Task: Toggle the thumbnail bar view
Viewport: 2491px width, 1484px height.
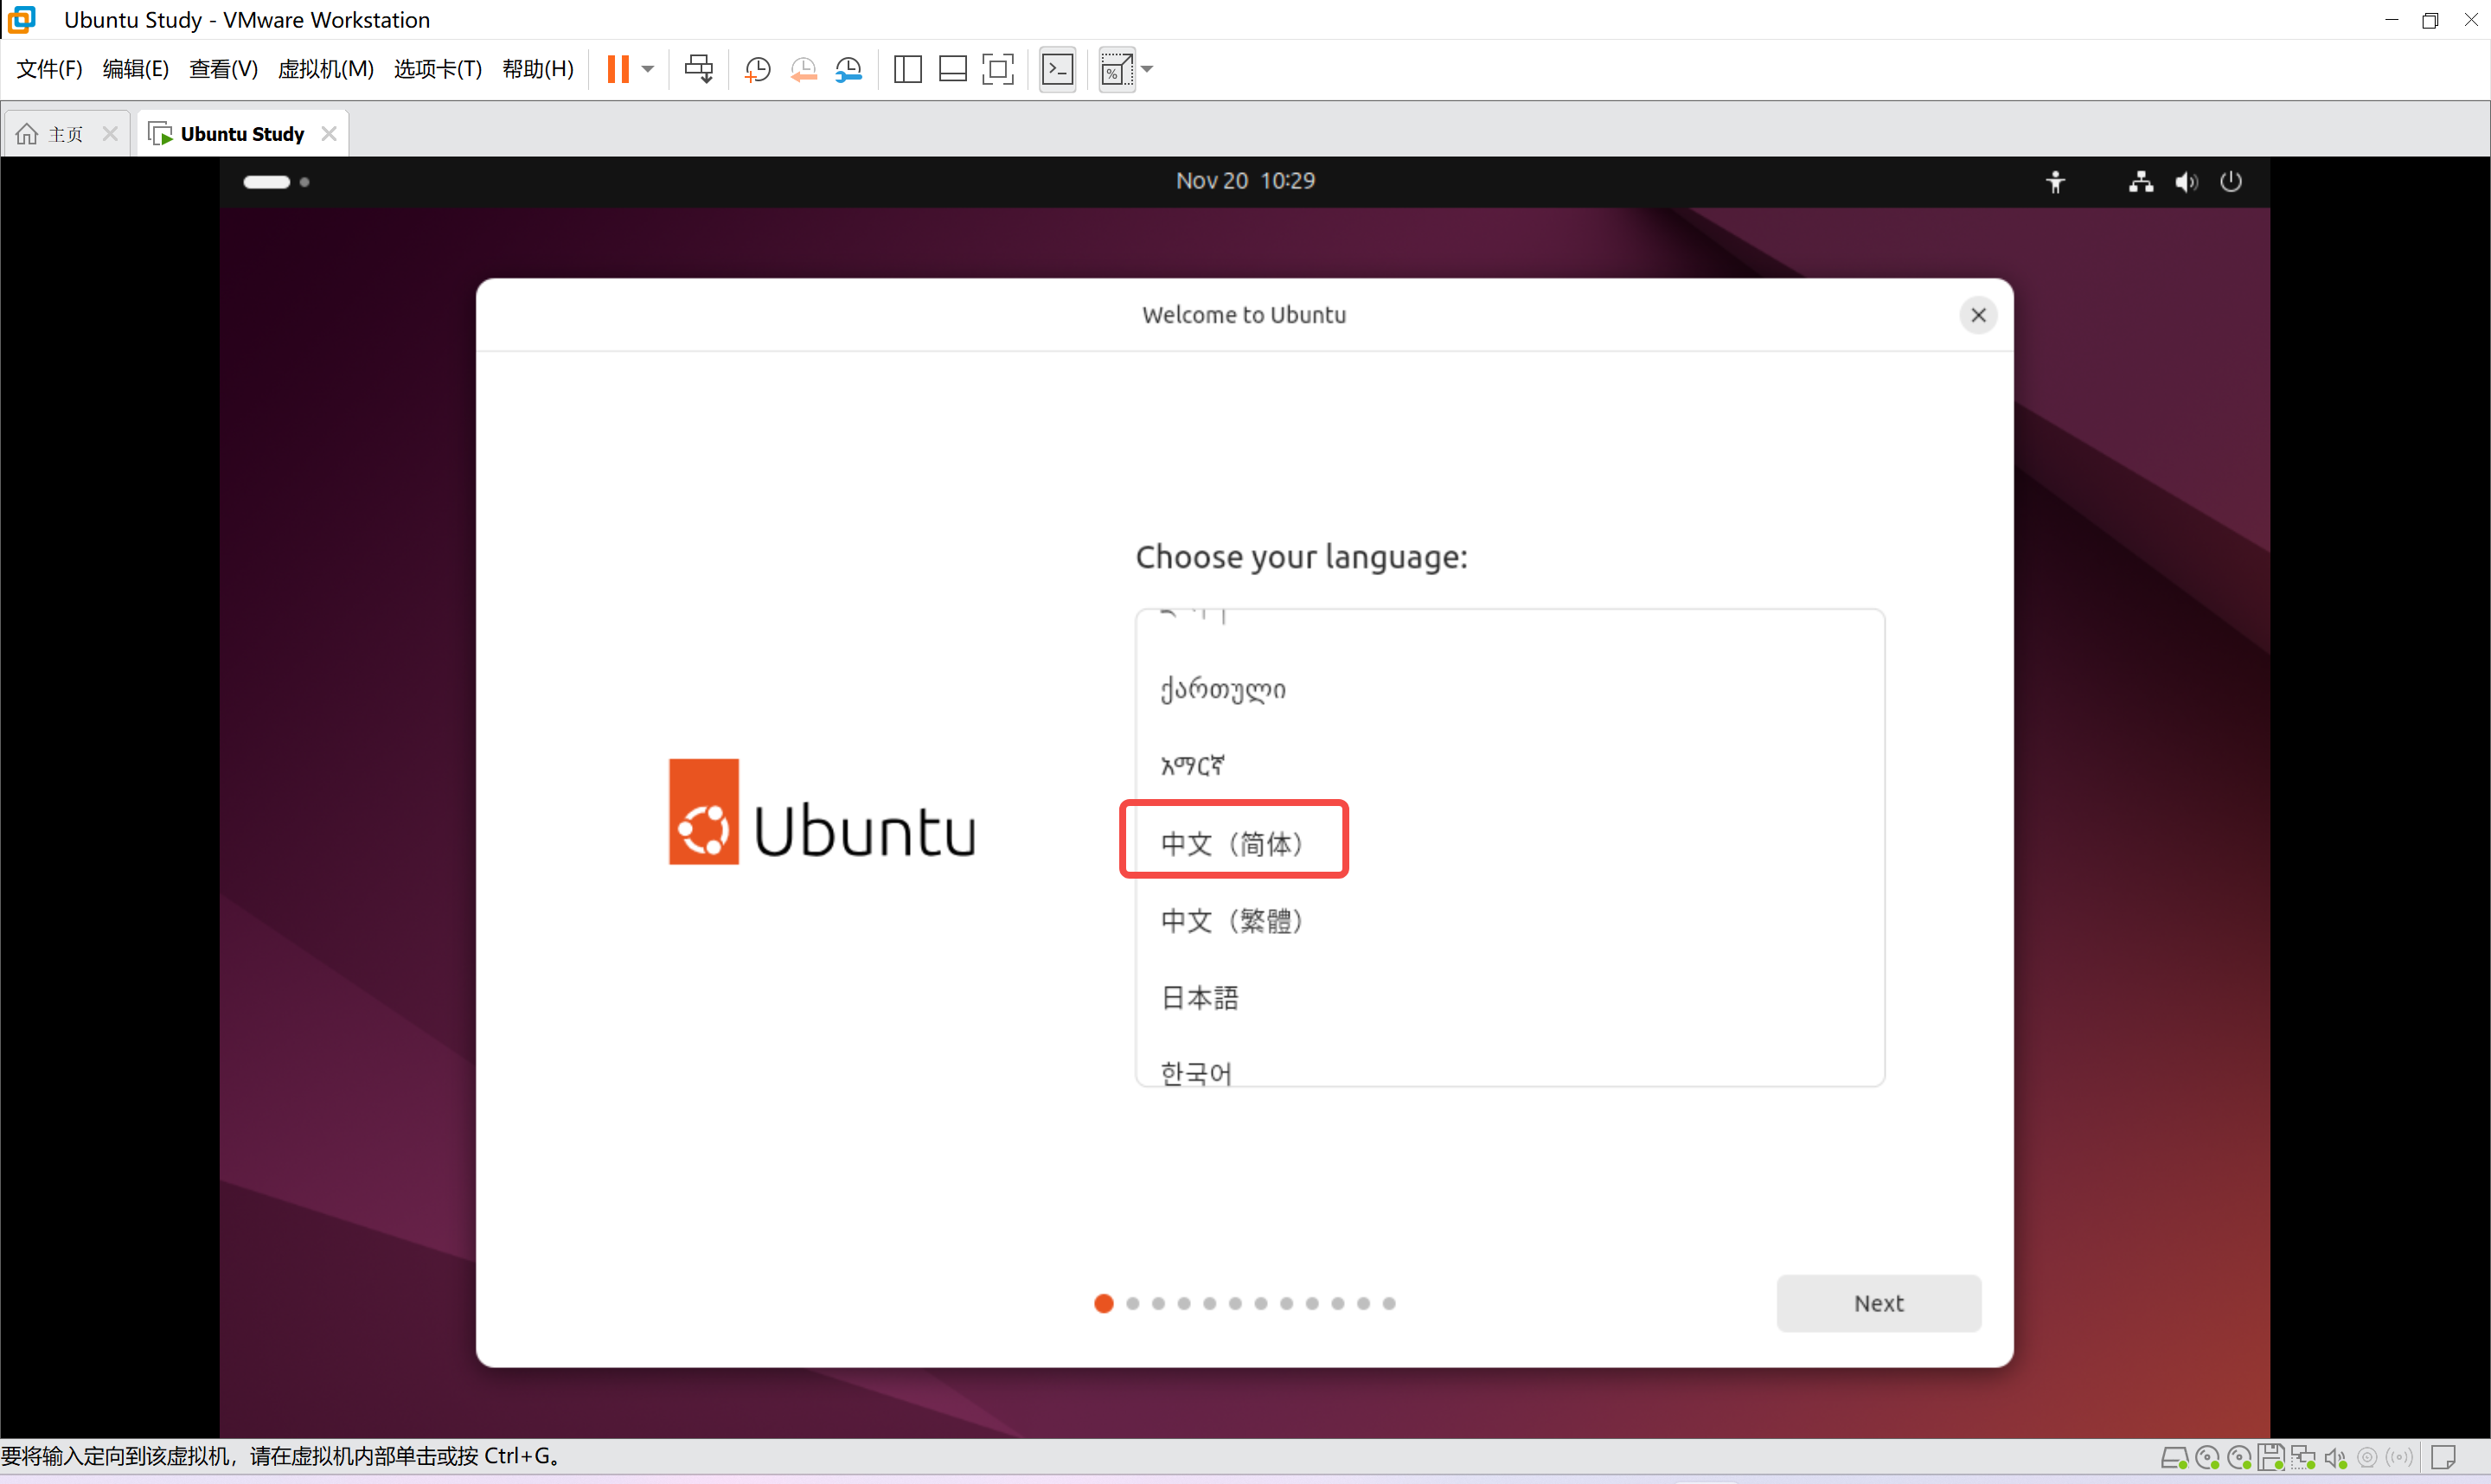Action: click(x=952, y=69)
